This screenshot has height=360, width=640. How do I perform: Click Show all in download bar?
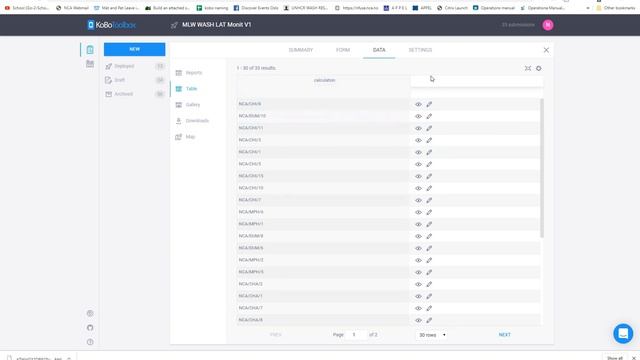615,358
